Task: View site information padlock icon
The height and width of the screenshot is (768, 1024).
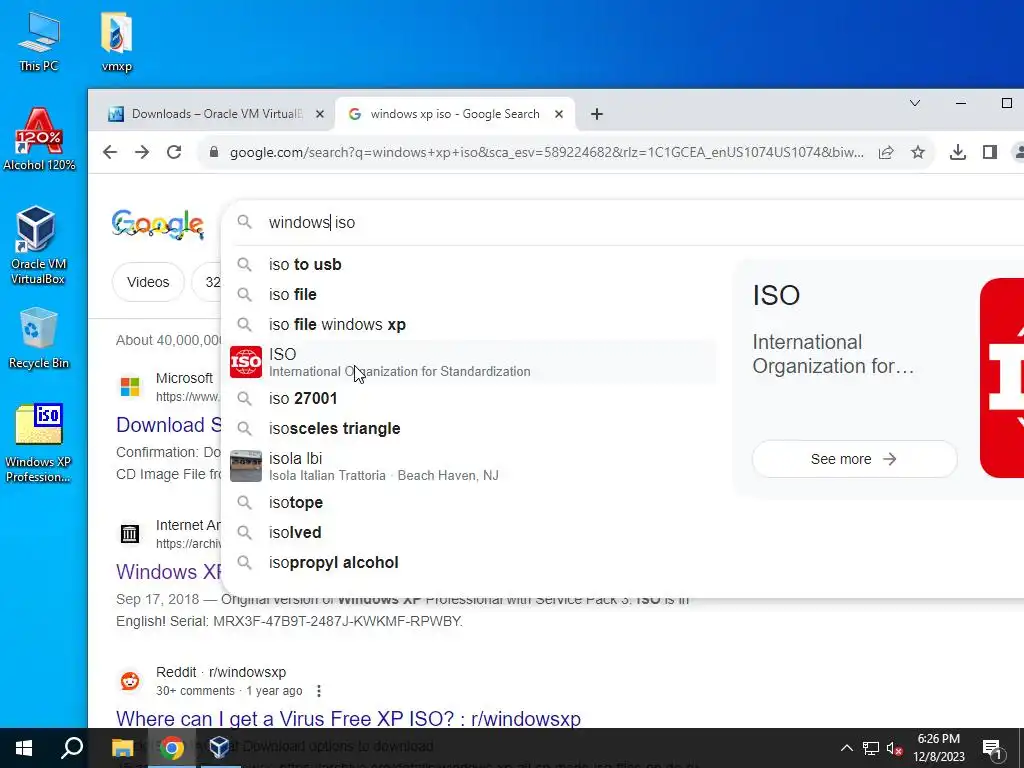Action: click(213, 152)
